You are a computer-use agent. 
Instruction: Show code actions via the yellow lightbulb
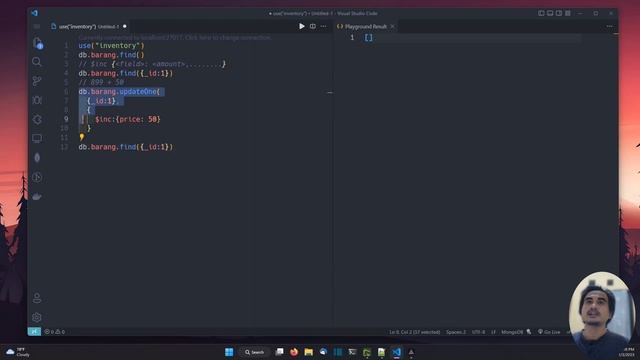[x=82, y=137]
